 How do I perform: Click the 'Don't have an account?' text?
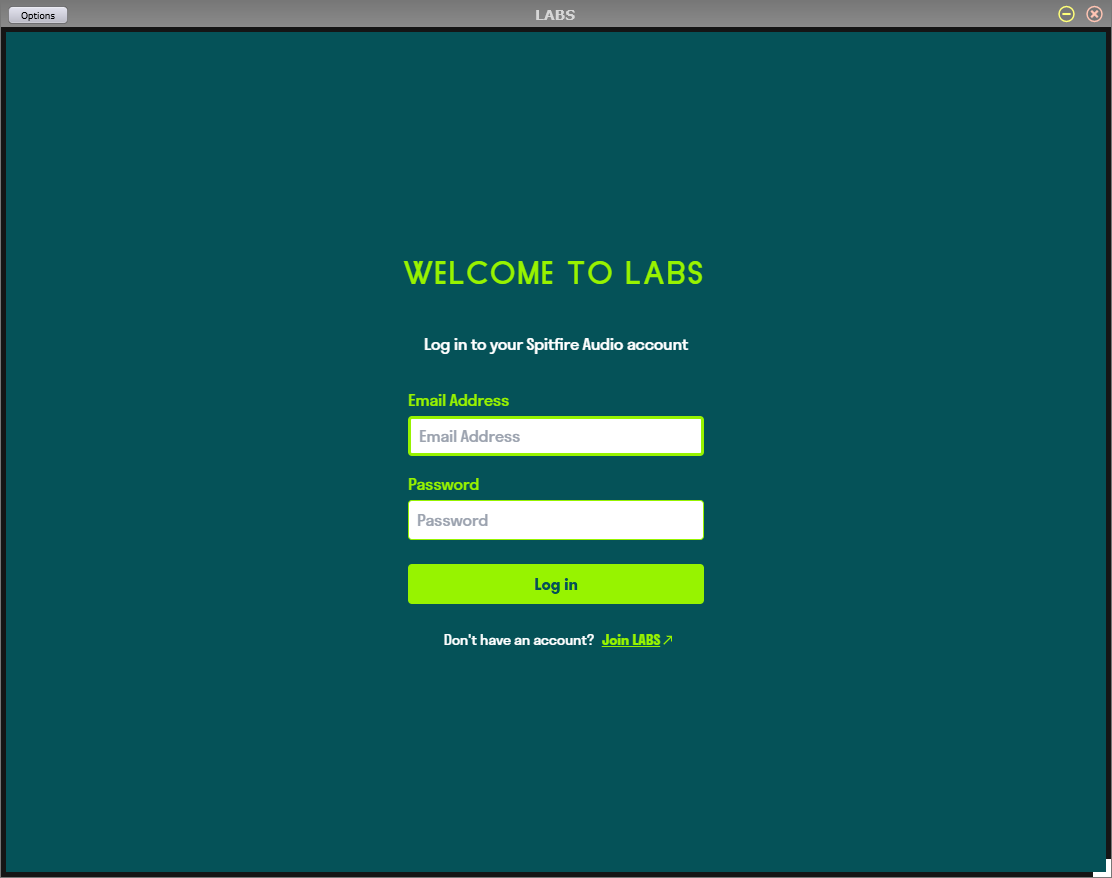(518, 640)
